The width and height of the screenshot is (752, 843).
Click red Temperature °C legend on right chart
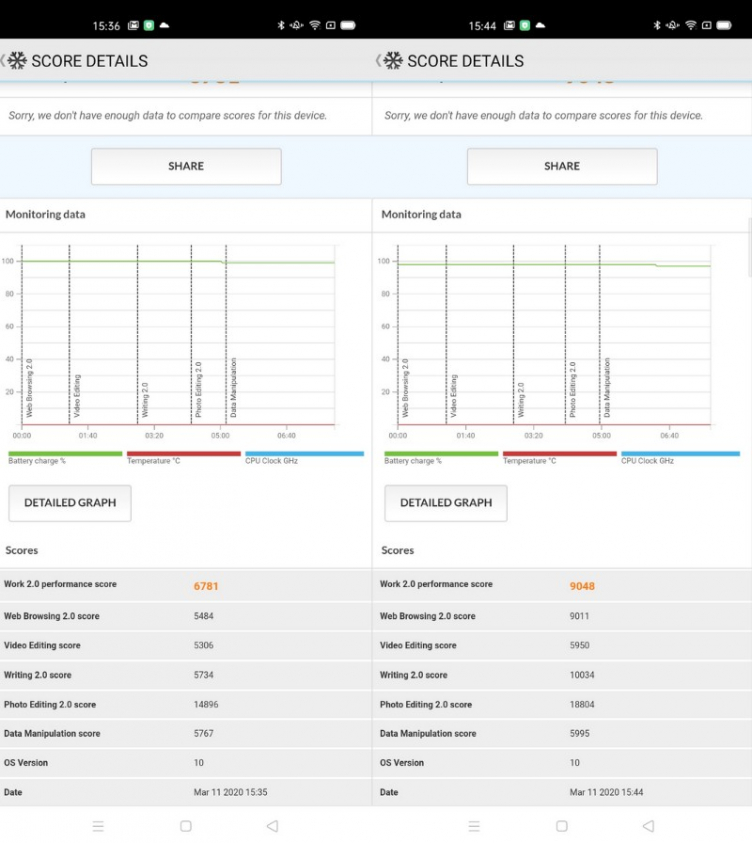pyautogui.click(x=559, y=454)
